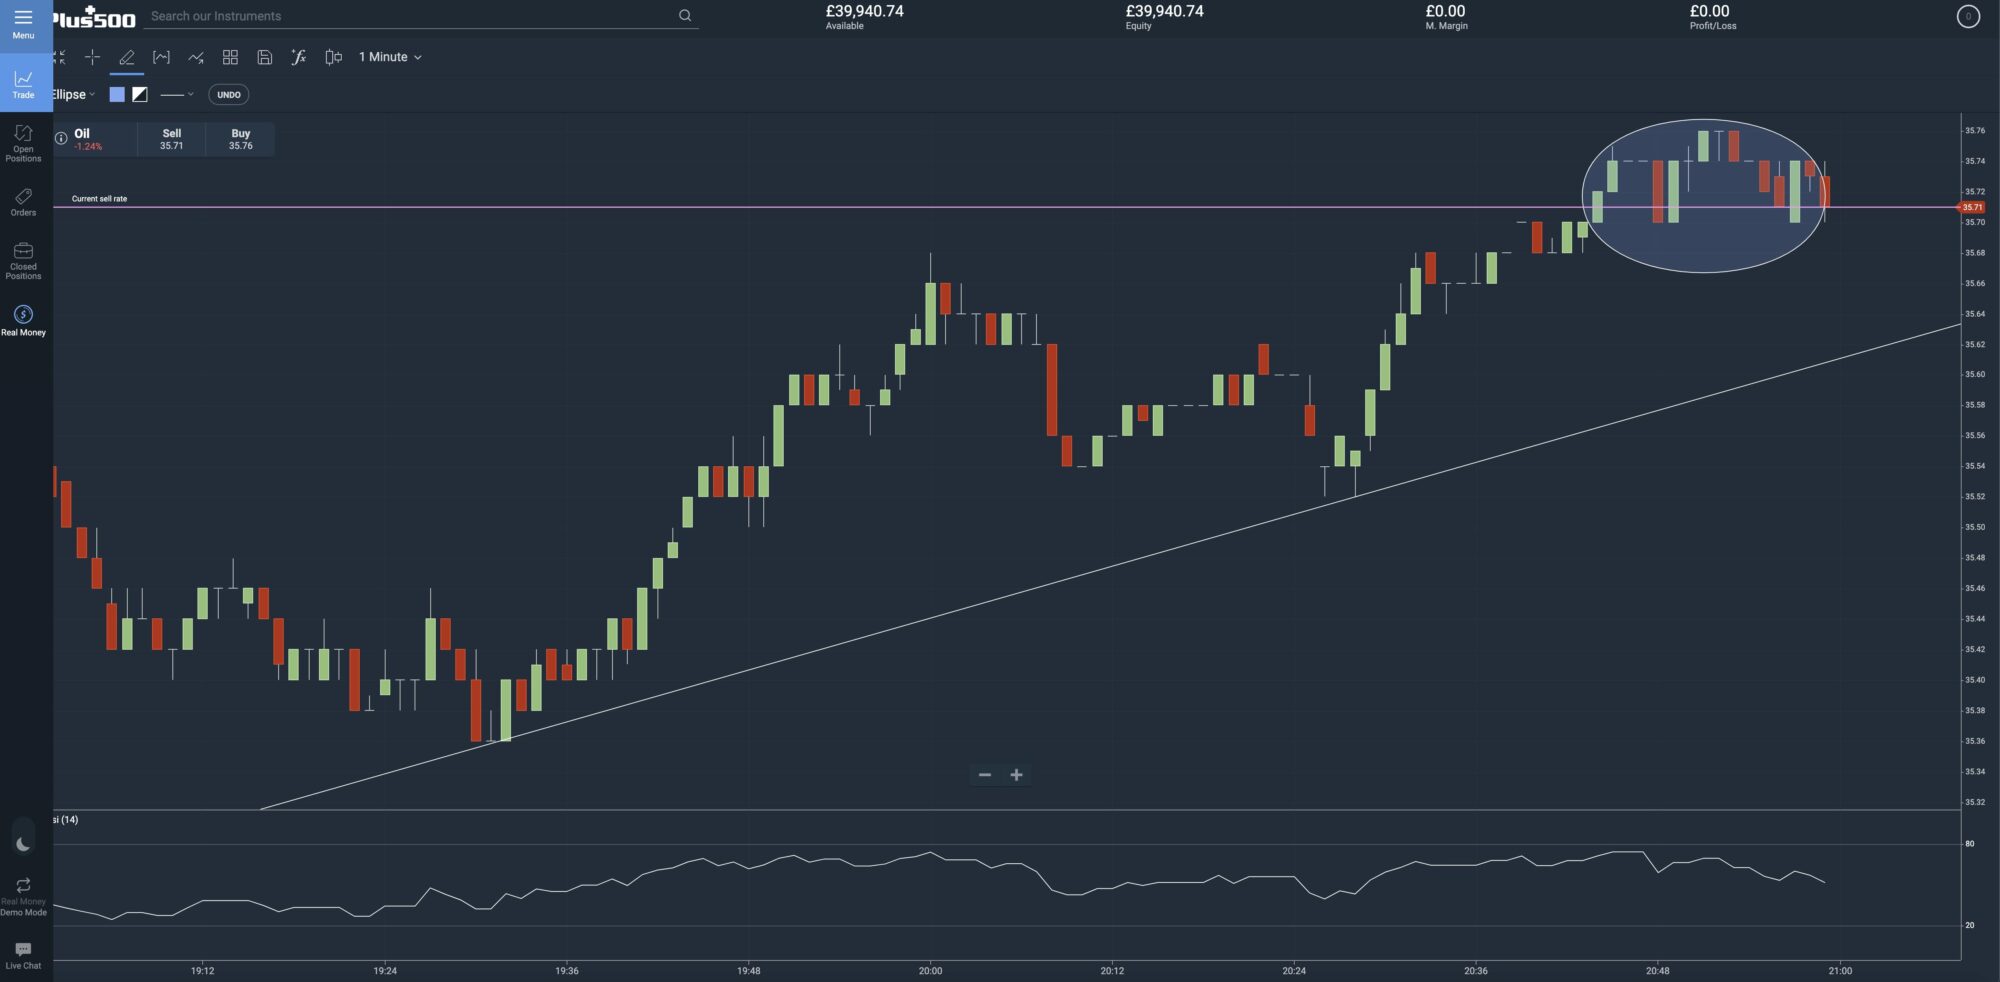Toggle dark mode moon switch
Viewport: 2000px width, 982px height.
(x=23, y=844)
